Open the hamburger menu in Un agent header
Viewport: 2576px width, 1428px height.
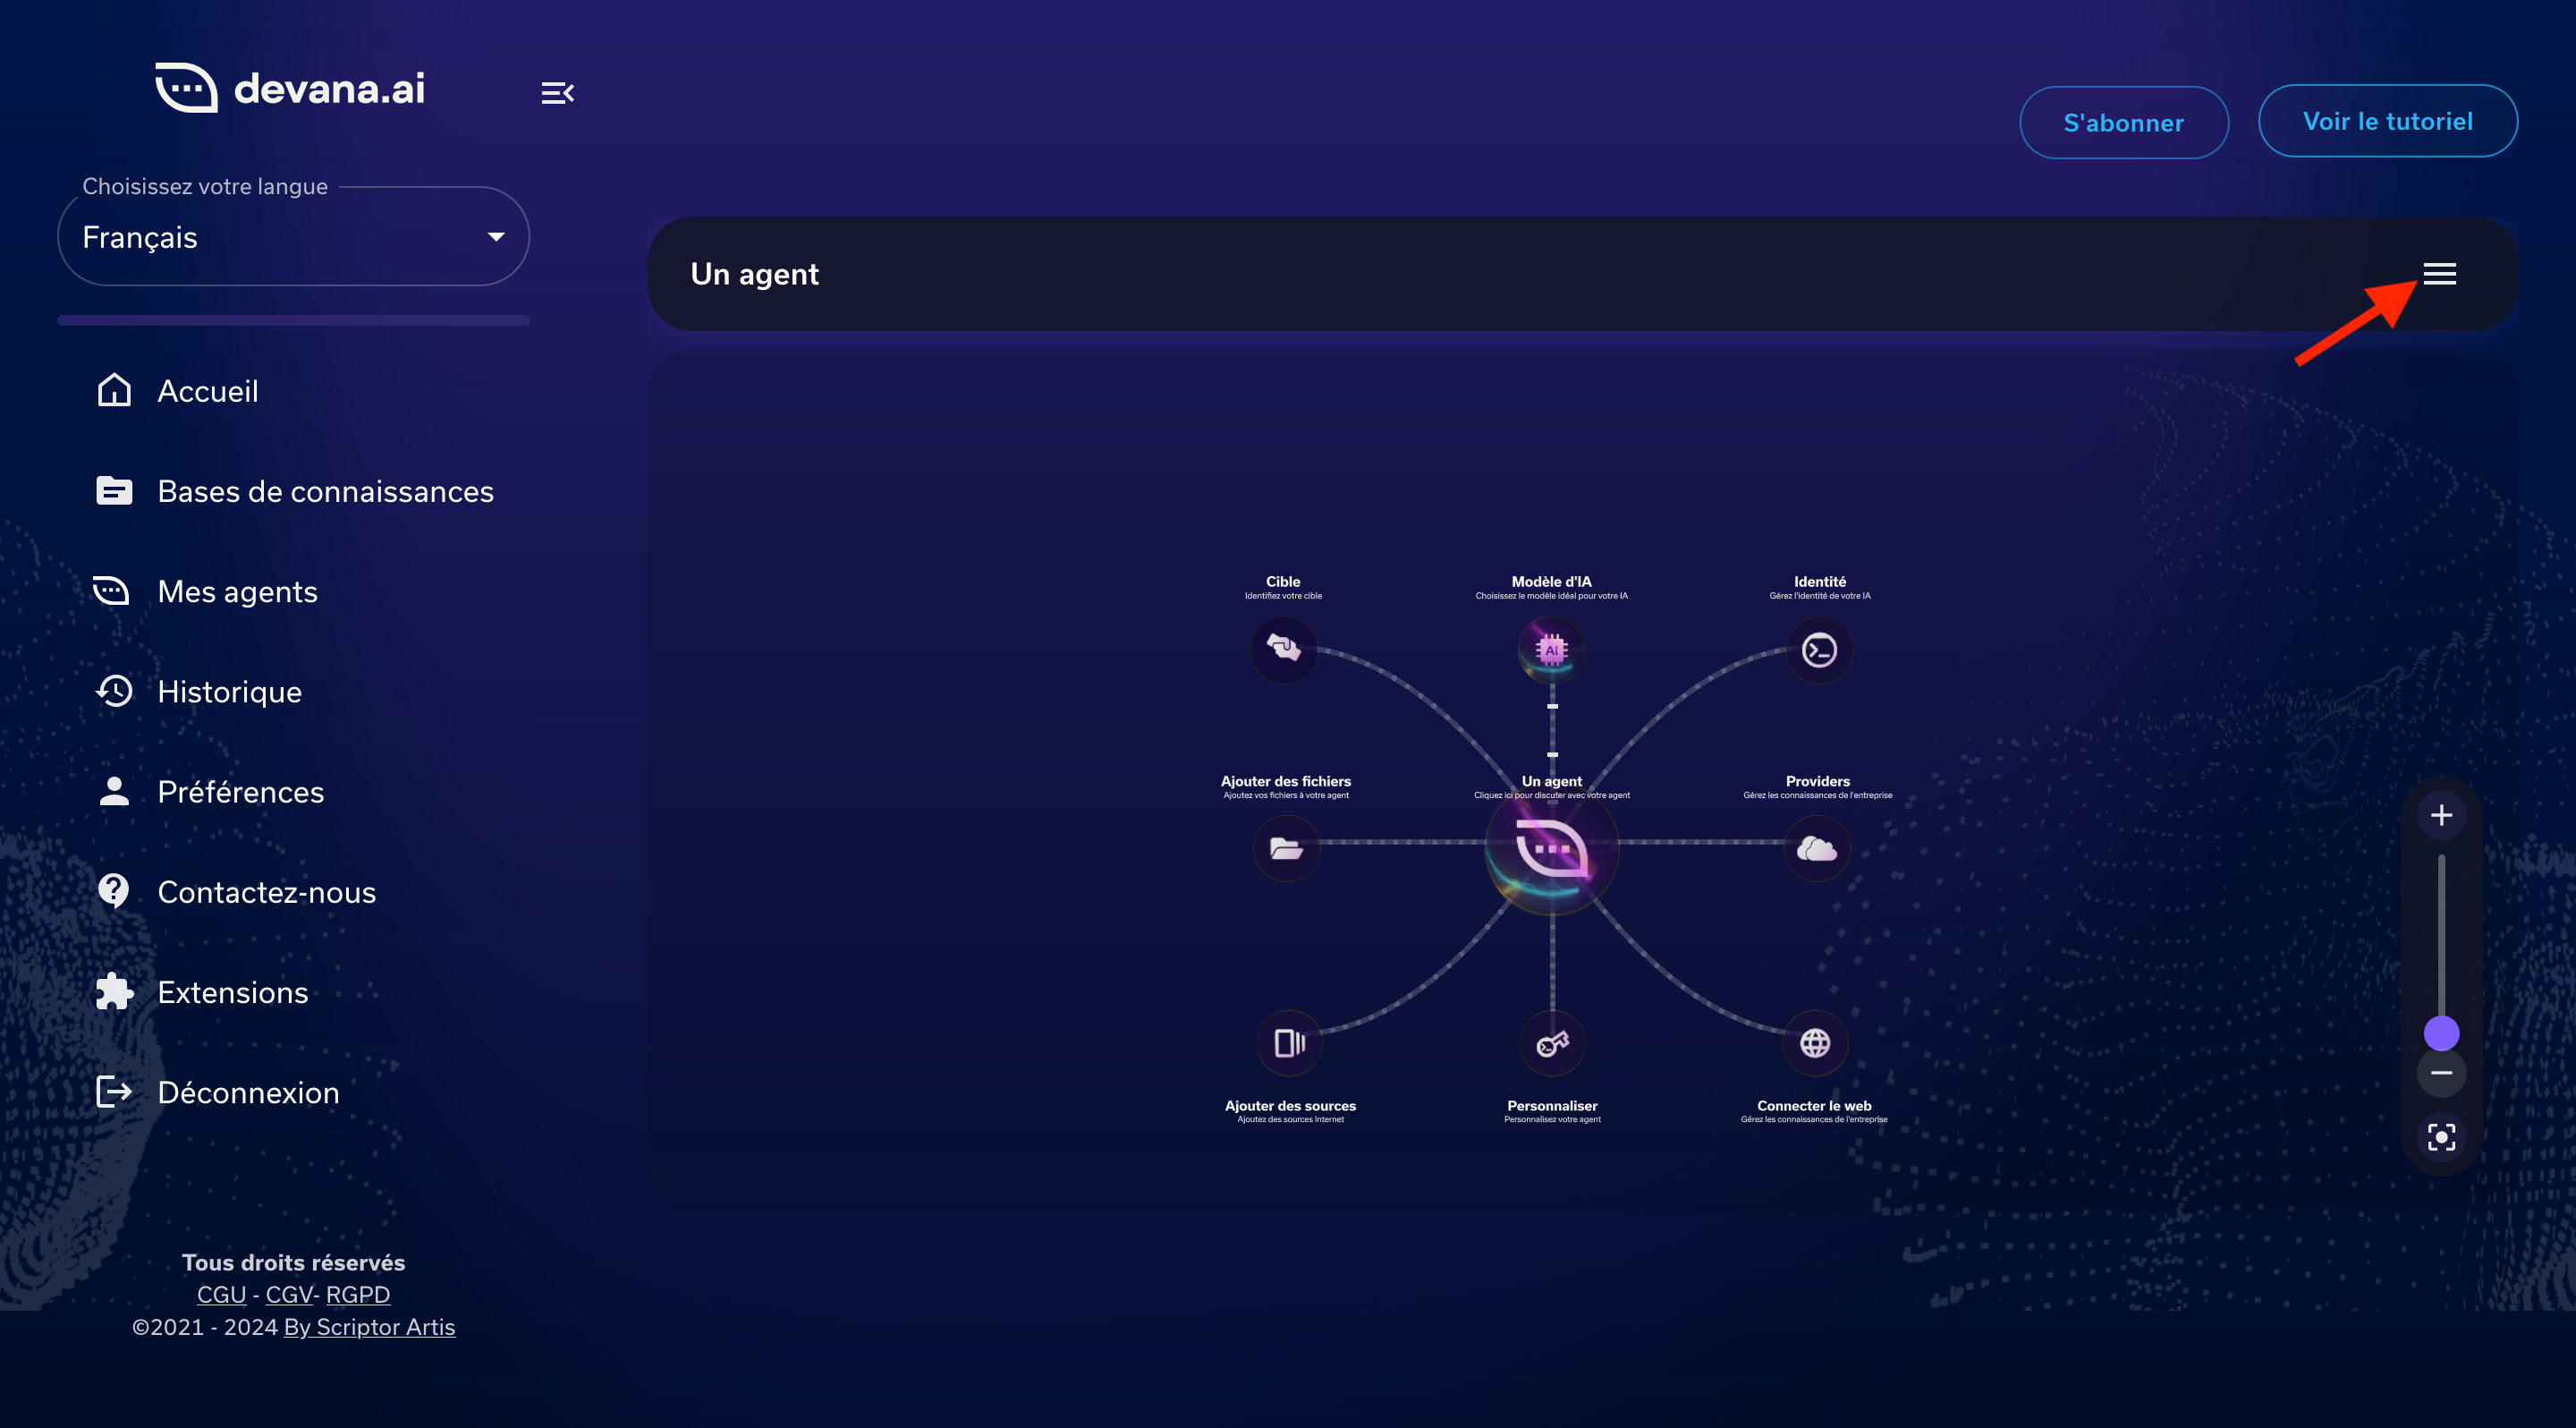point(2439,273)
